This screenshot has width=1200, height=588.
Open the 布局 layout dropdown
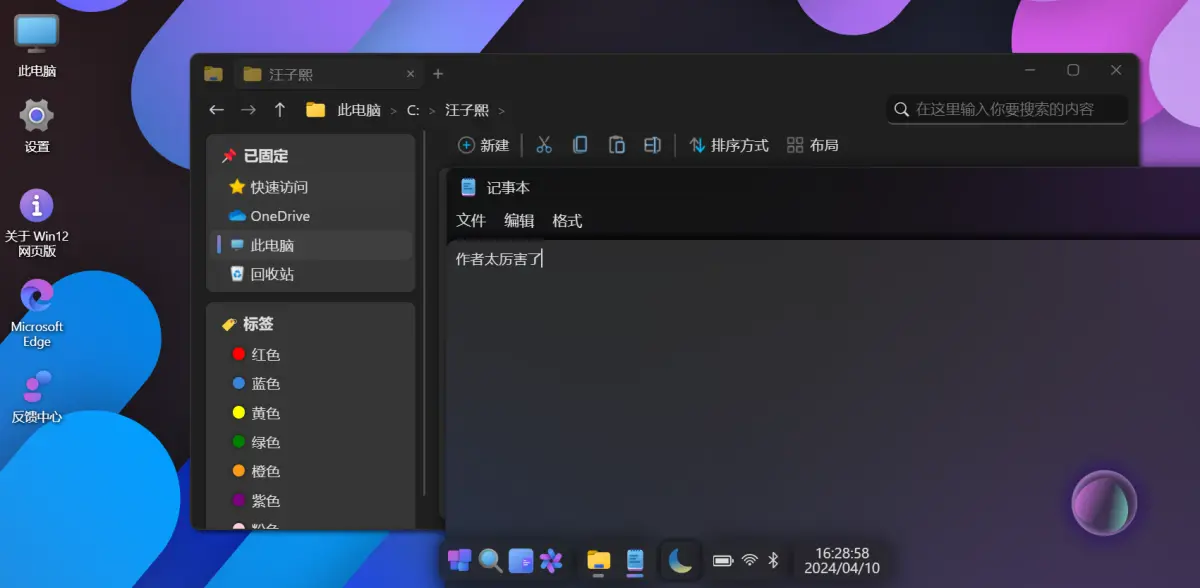(x=813, y=145)
